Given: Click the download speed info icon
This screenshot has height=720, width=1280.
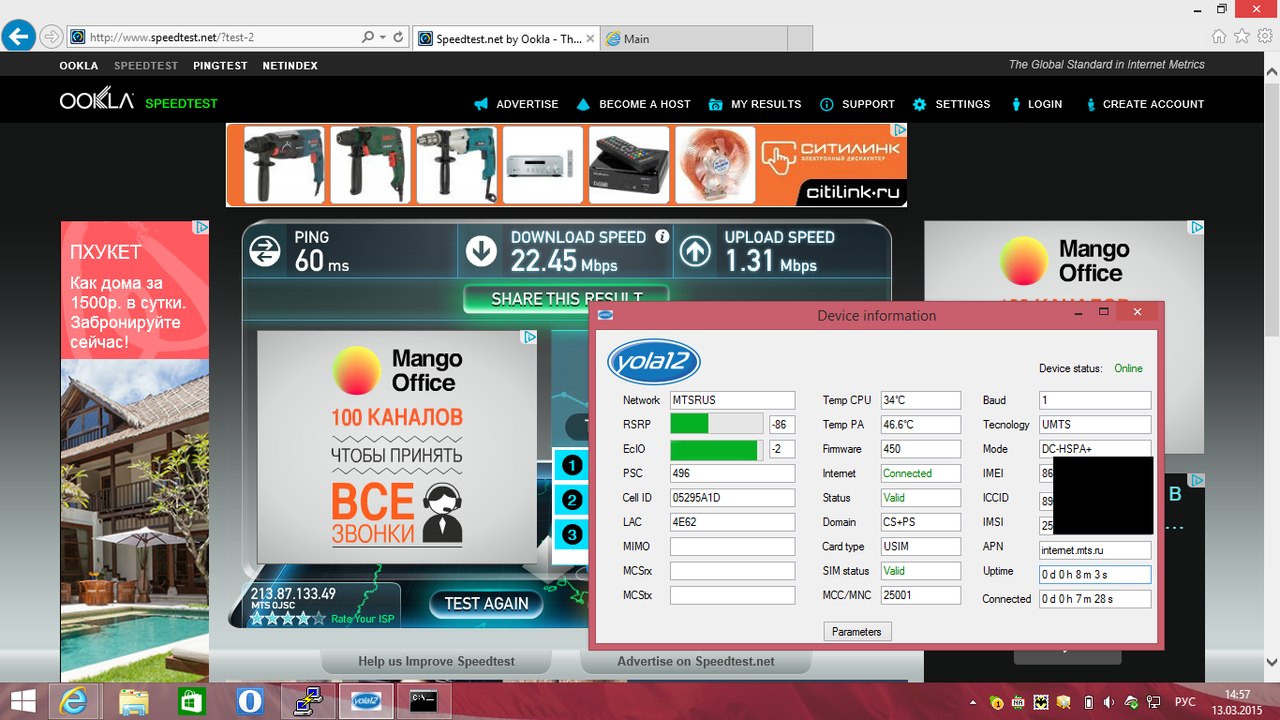Looking at the screenshot, I should tap(662, 237).
